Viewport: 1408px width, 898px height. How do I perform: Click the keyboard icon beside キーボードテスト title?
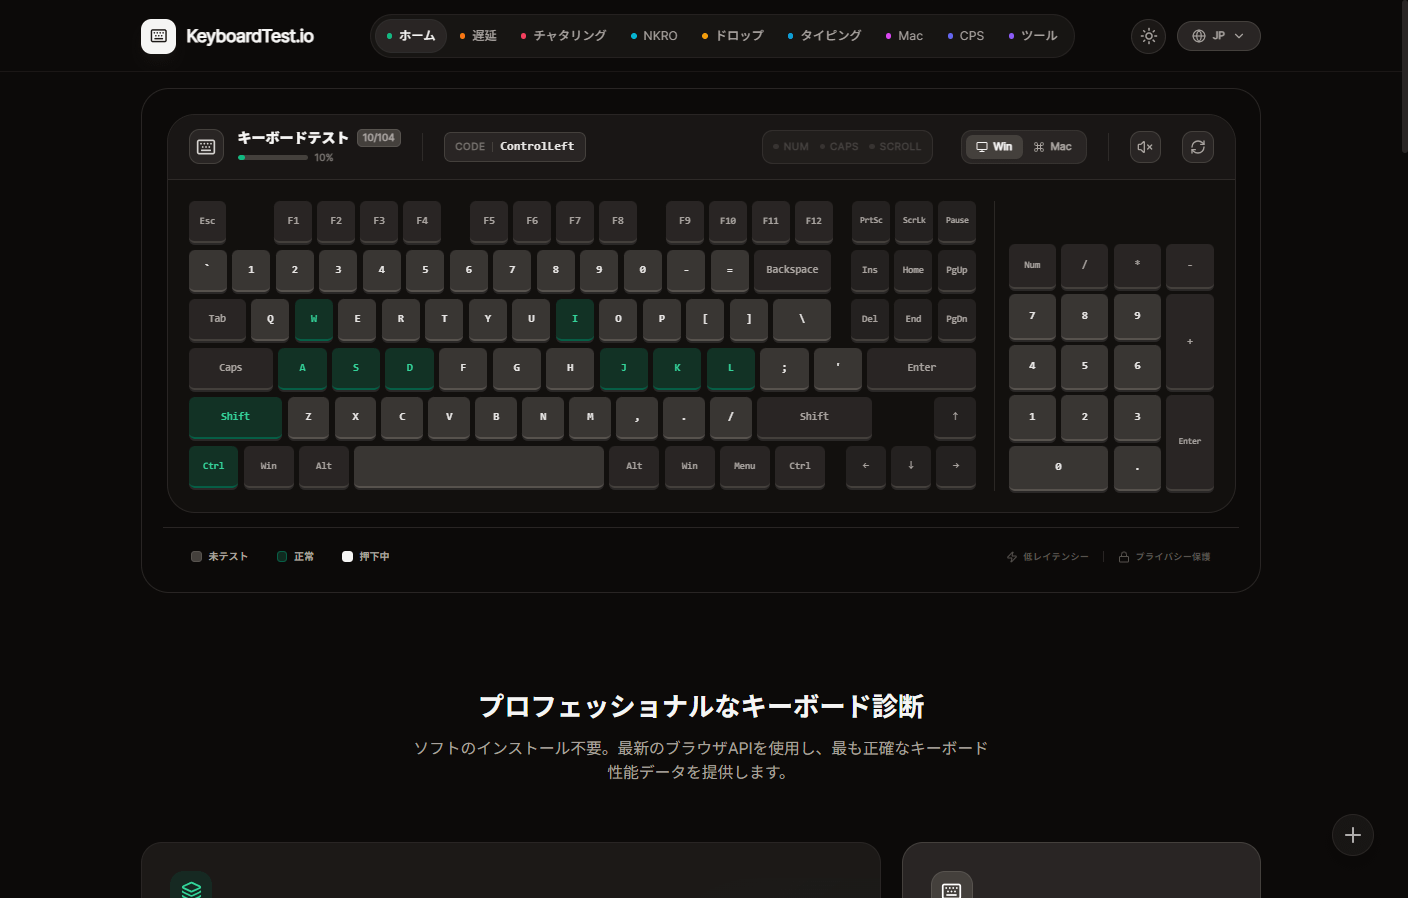pyautogui.click(x=206, y=147)
